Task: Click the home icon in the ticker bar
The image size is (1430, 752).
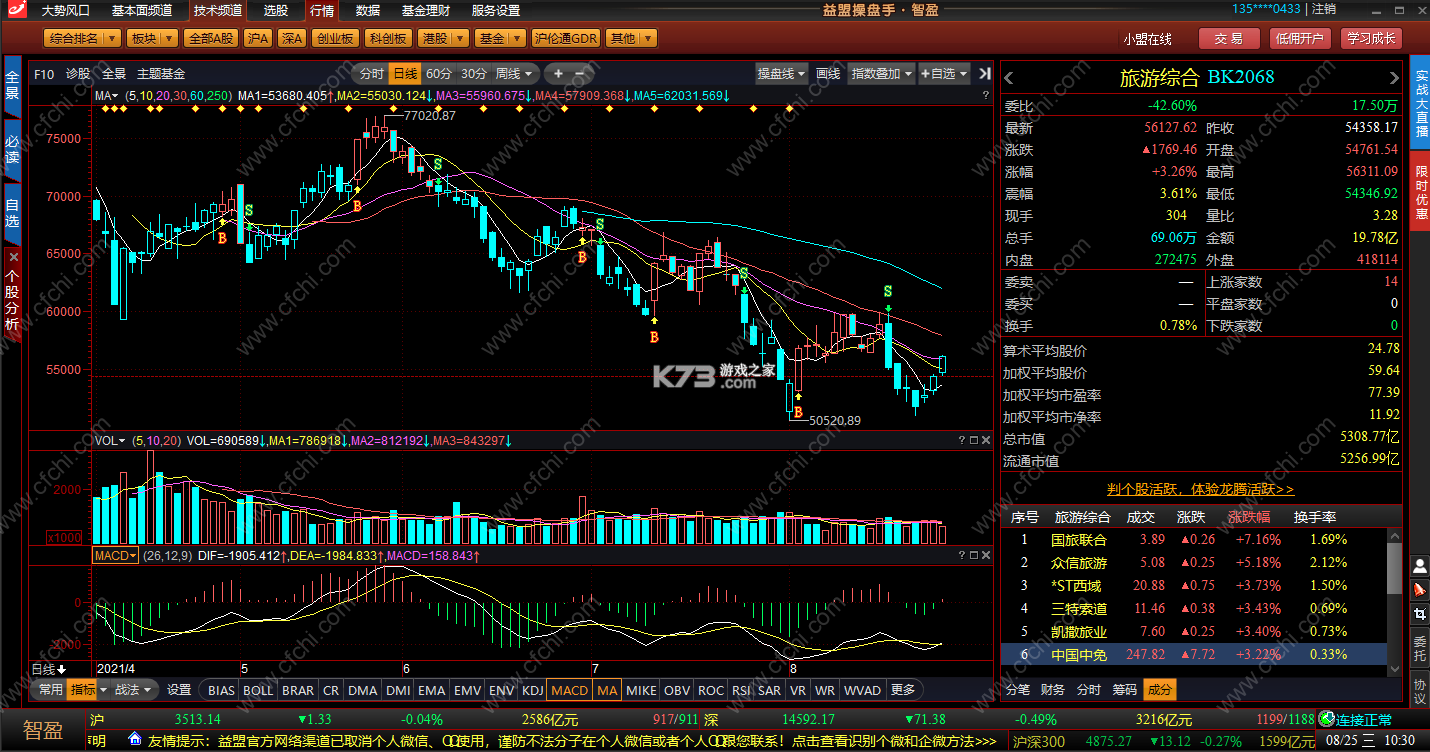Action: [134, 740]
